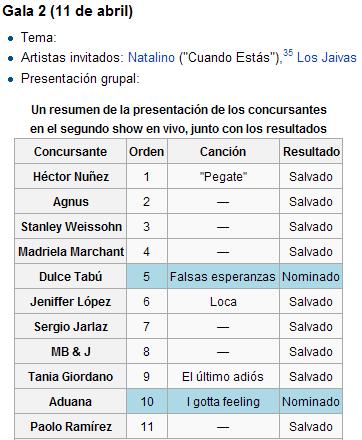Open the Los Jaivas link

(327, 57)
